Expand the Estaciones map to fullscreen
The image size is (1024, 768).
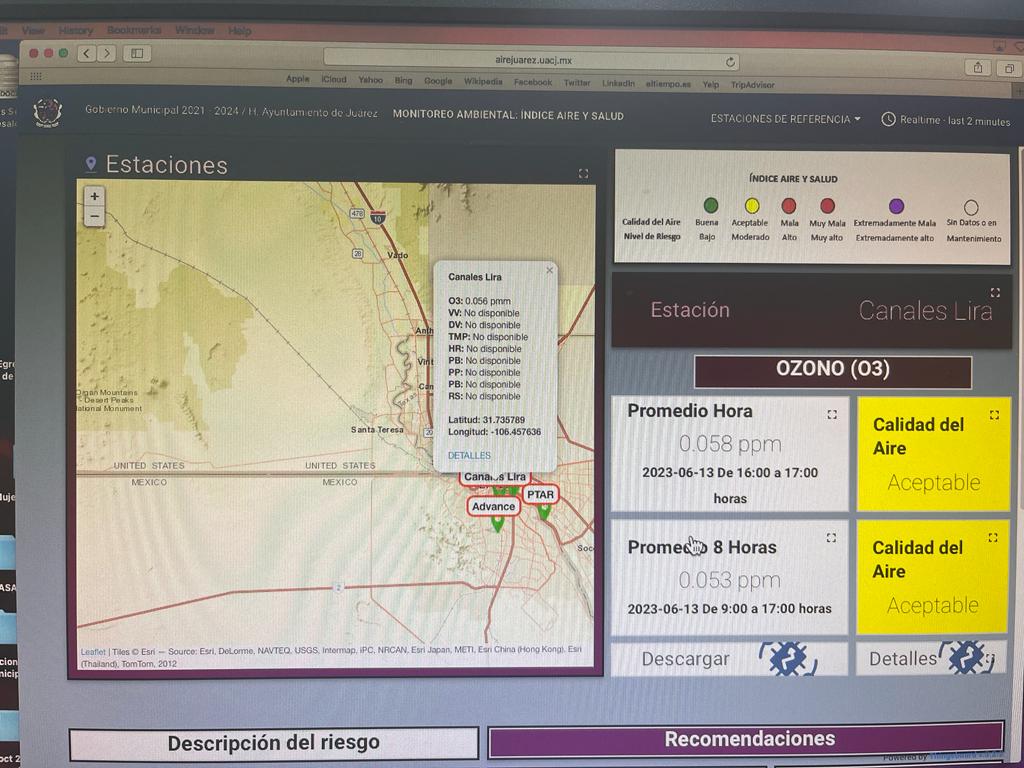583,173
